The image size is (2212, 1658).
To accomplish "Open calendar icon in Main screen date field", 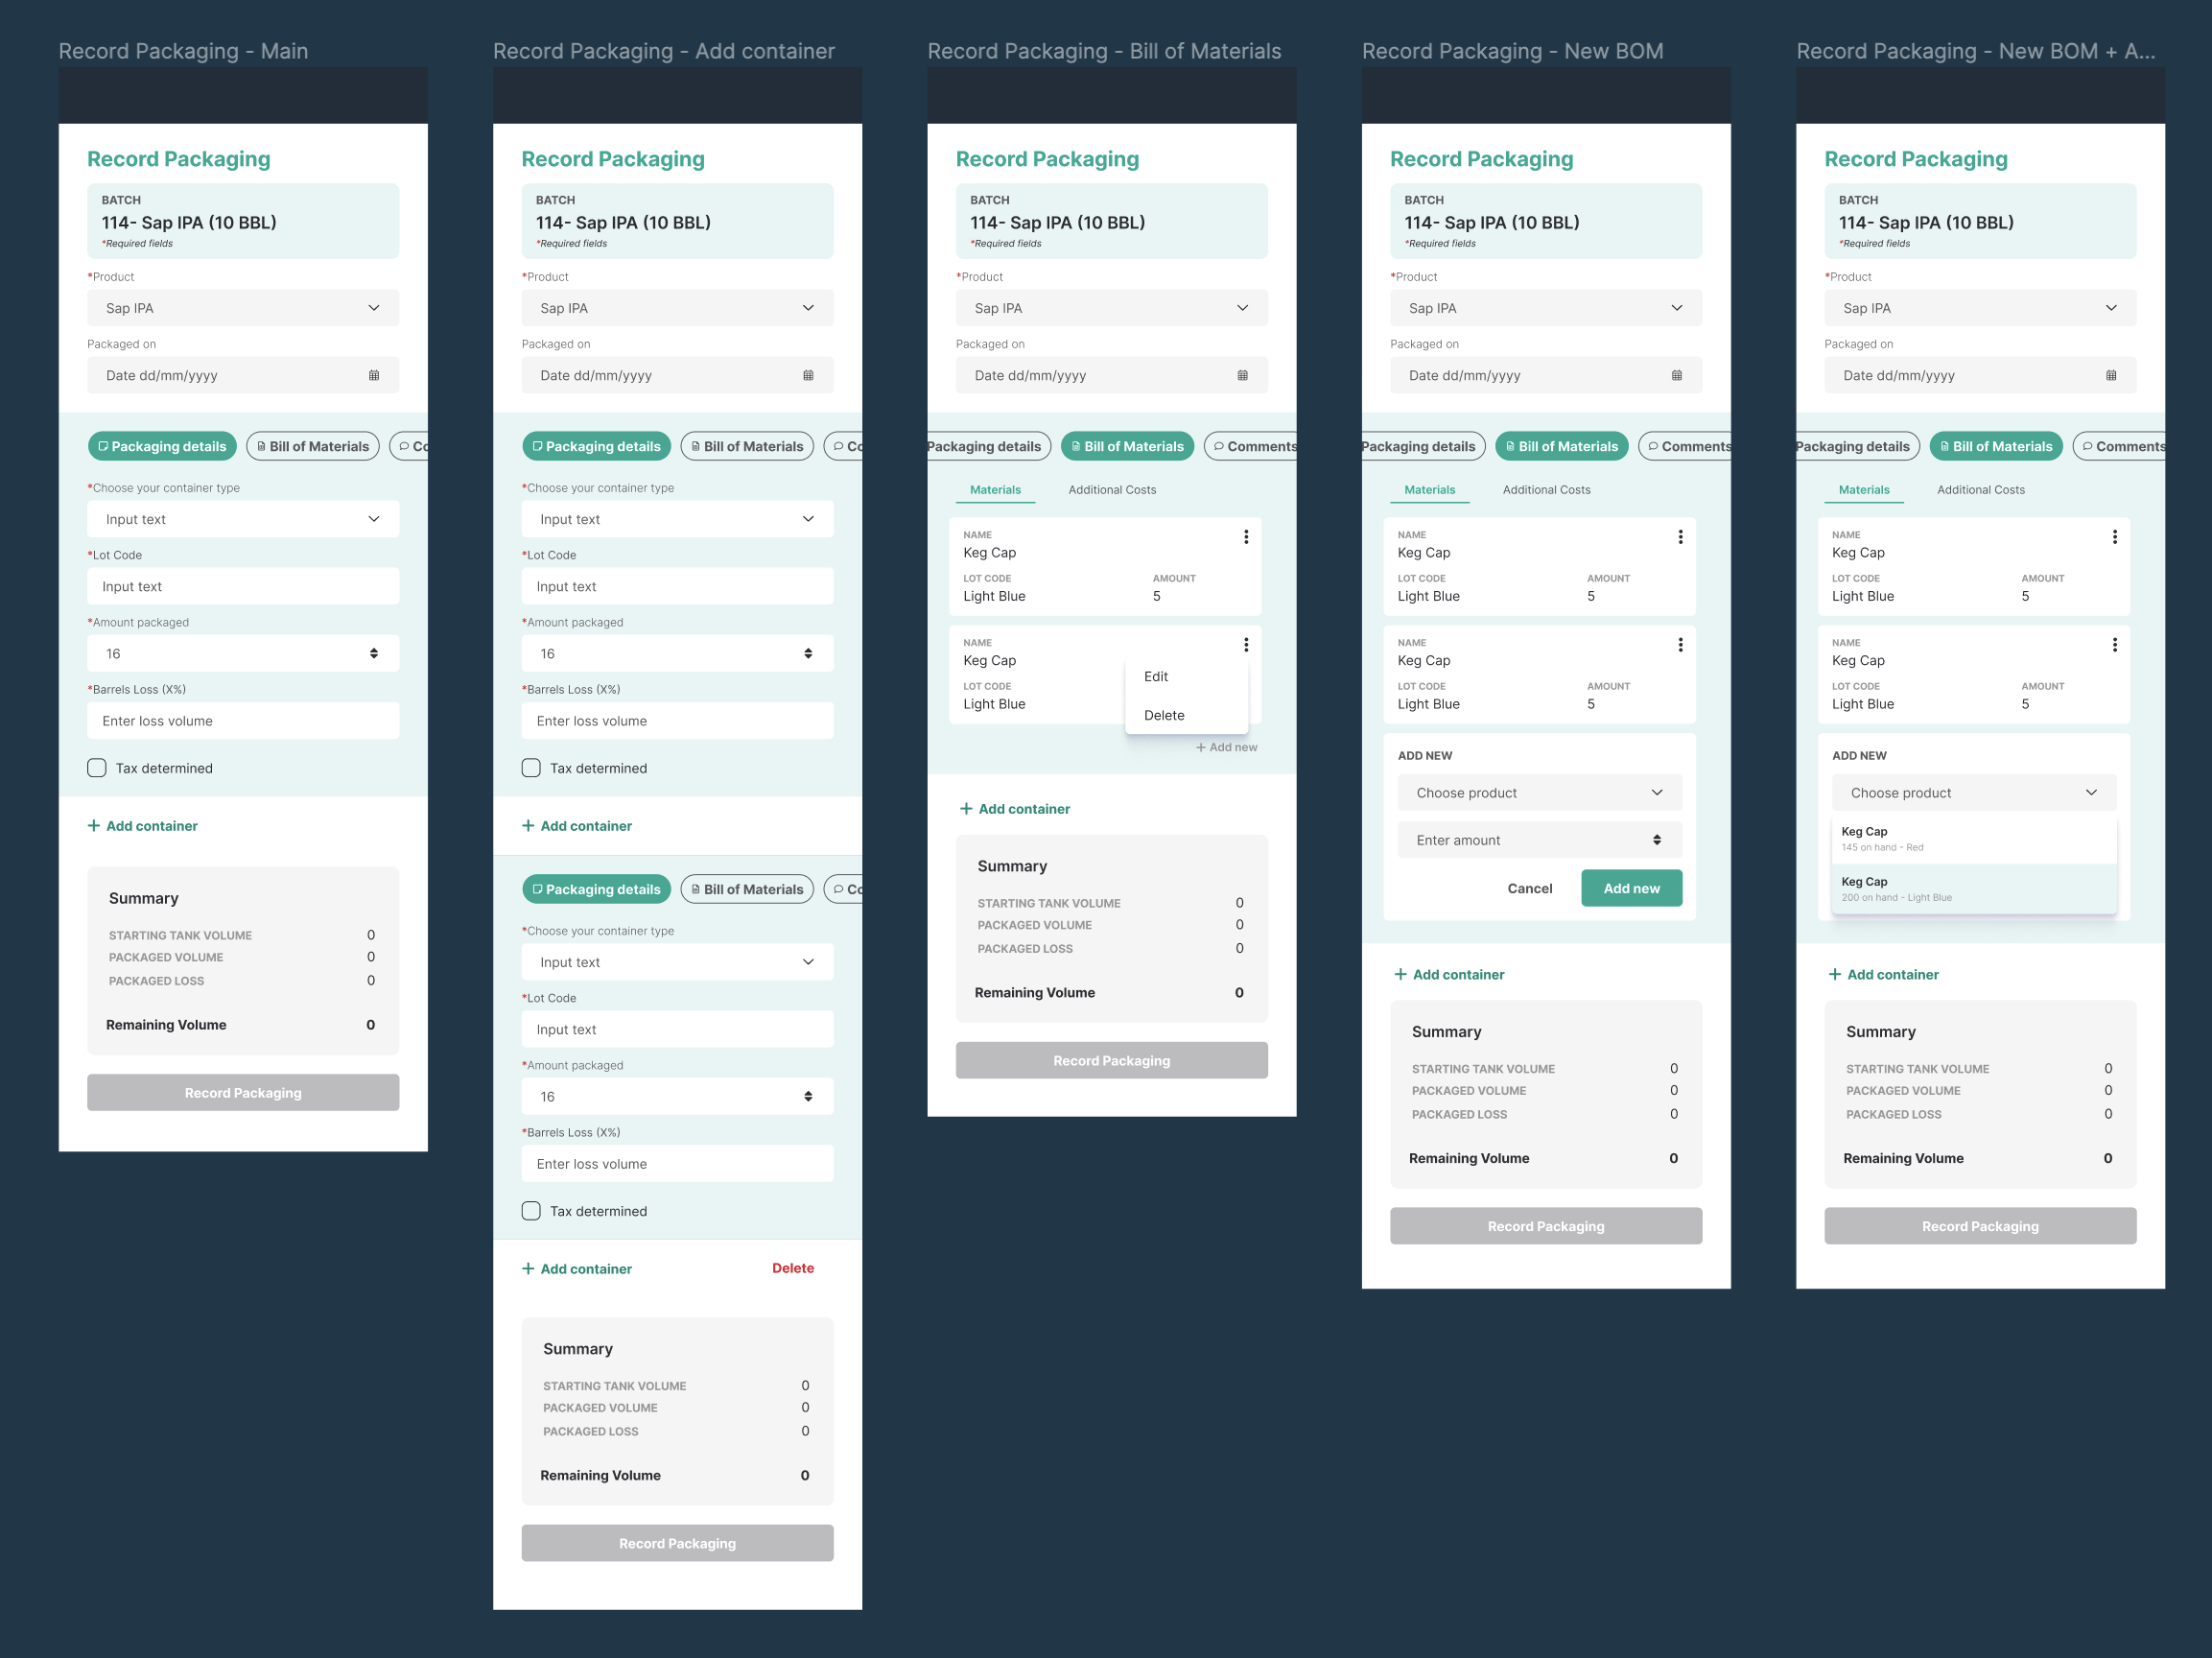I will pyautogui.click(x=374, y=375).
